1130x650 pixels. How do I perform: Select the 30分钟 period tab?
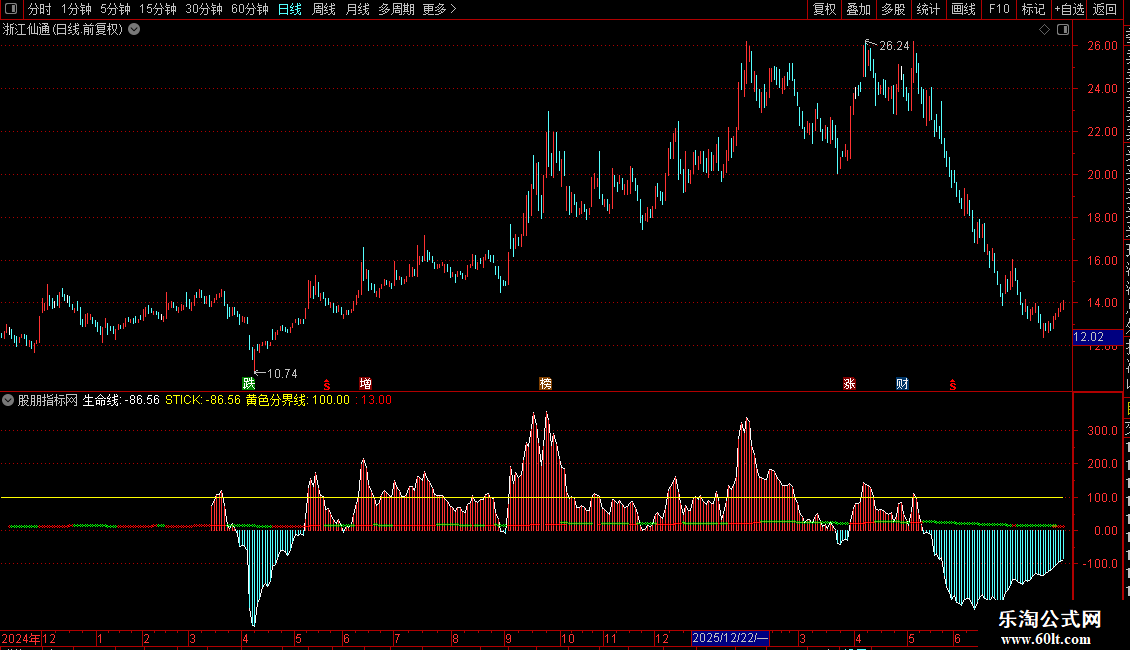point(204,9)
